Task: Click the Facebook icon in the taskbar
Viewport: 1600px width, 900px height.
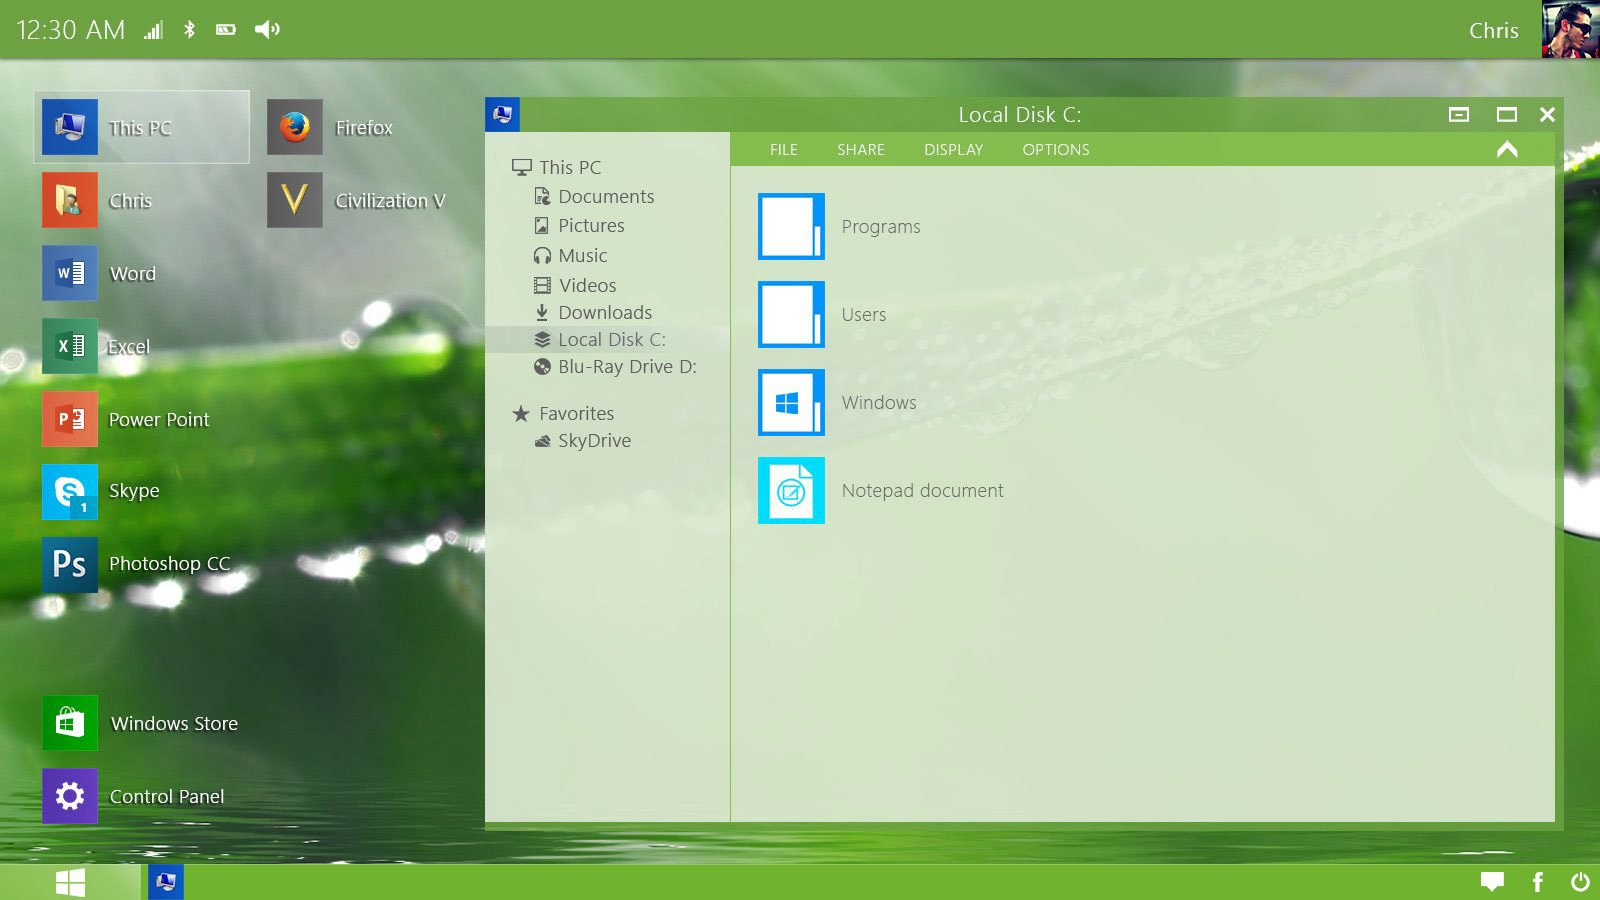Action: (x=1538, y=882)
